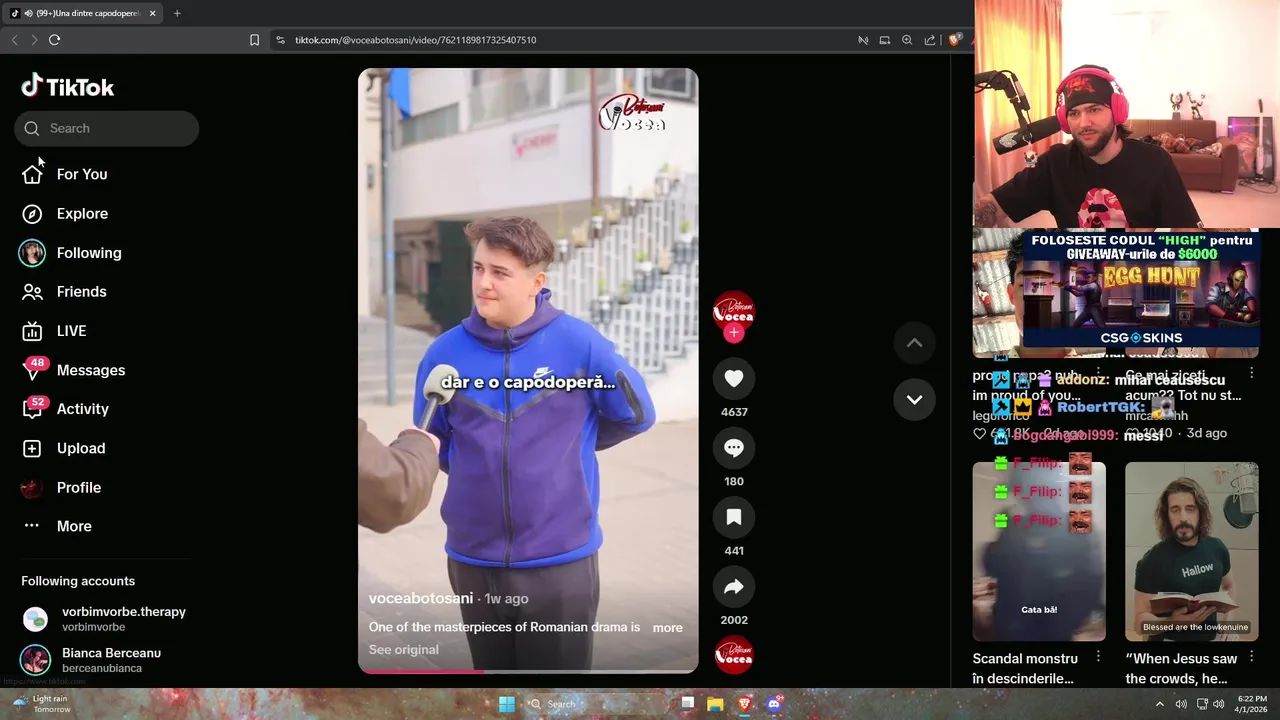
Task: Open the taskbar clock 6:22 PM
Action: pyautogui.click(x=1252, y=704)
